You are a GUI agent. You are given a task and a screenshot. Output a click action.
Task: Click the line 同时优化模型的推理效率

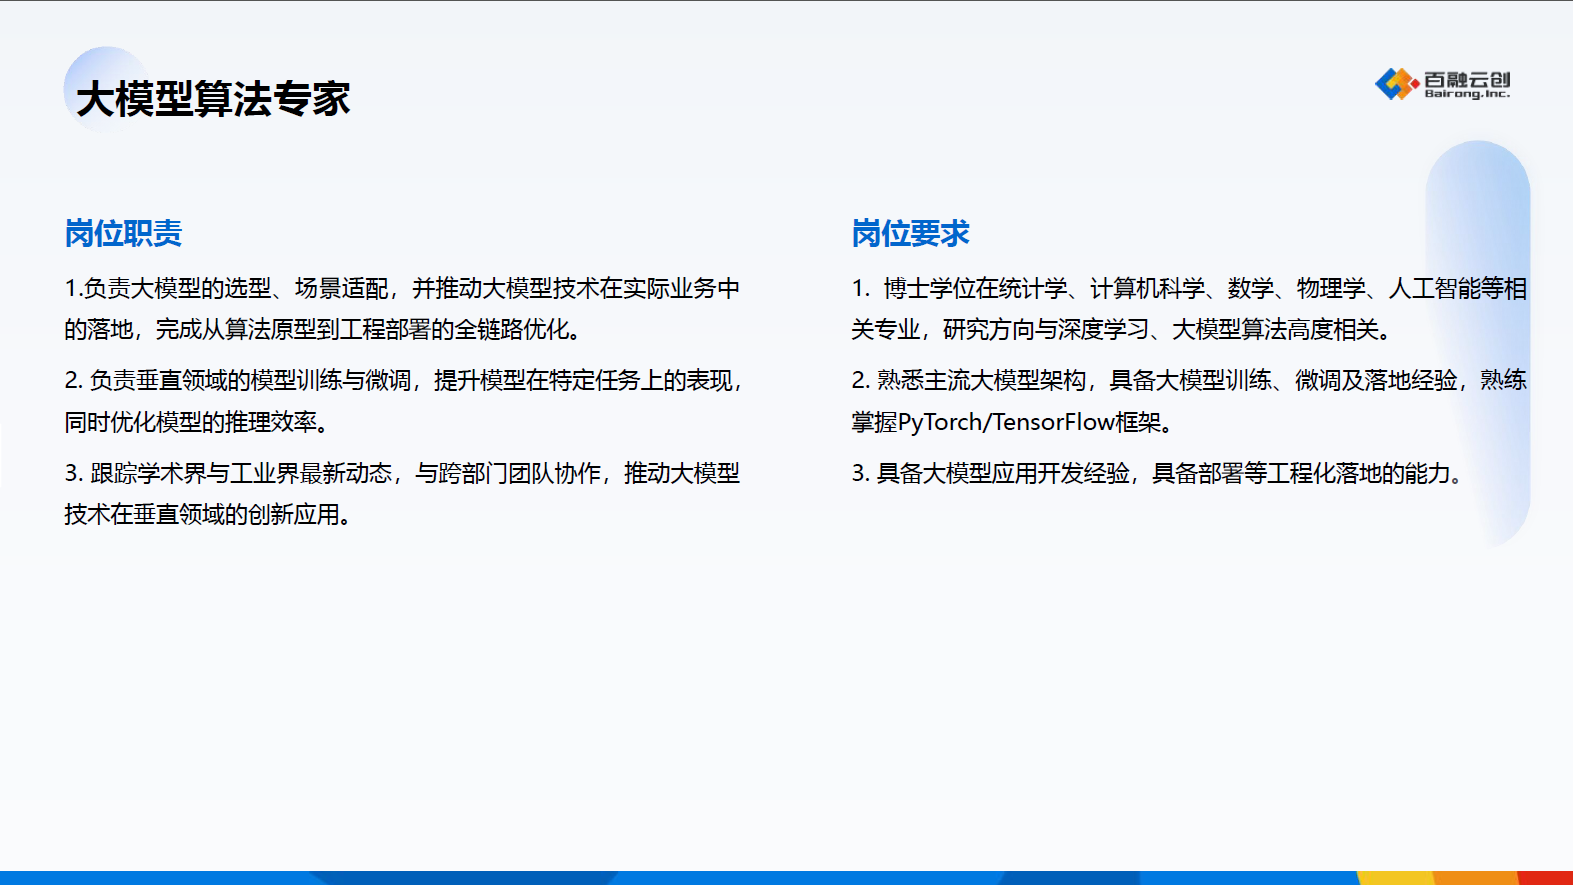[x=196, y=422]
